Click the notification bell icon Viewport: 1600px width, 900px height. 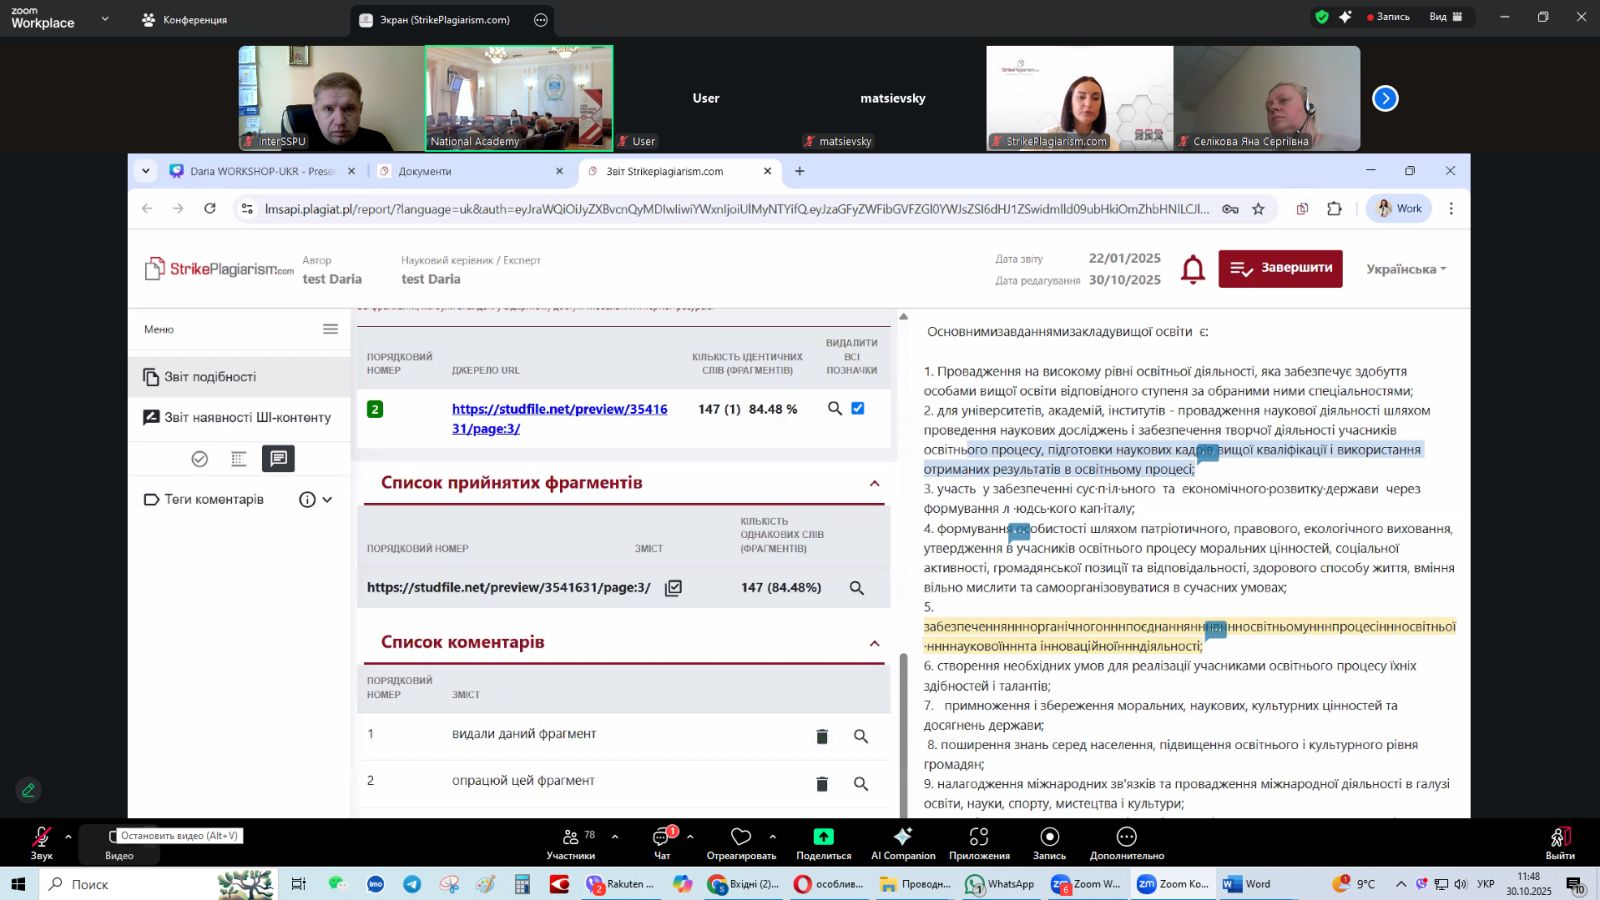point(1192,269)
